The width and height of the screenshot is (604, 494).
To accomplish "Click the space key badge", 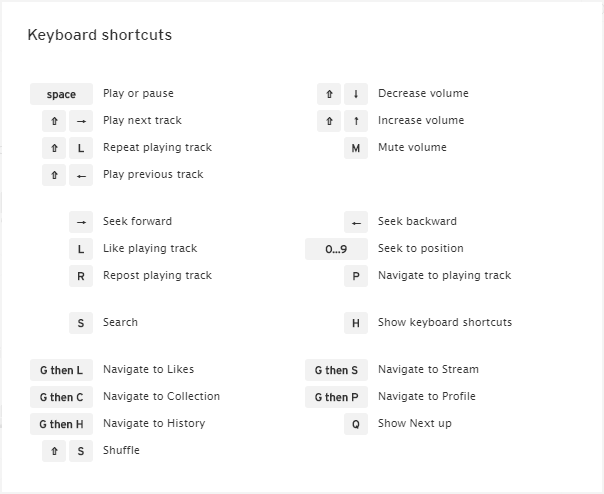I will pos(61,94).
